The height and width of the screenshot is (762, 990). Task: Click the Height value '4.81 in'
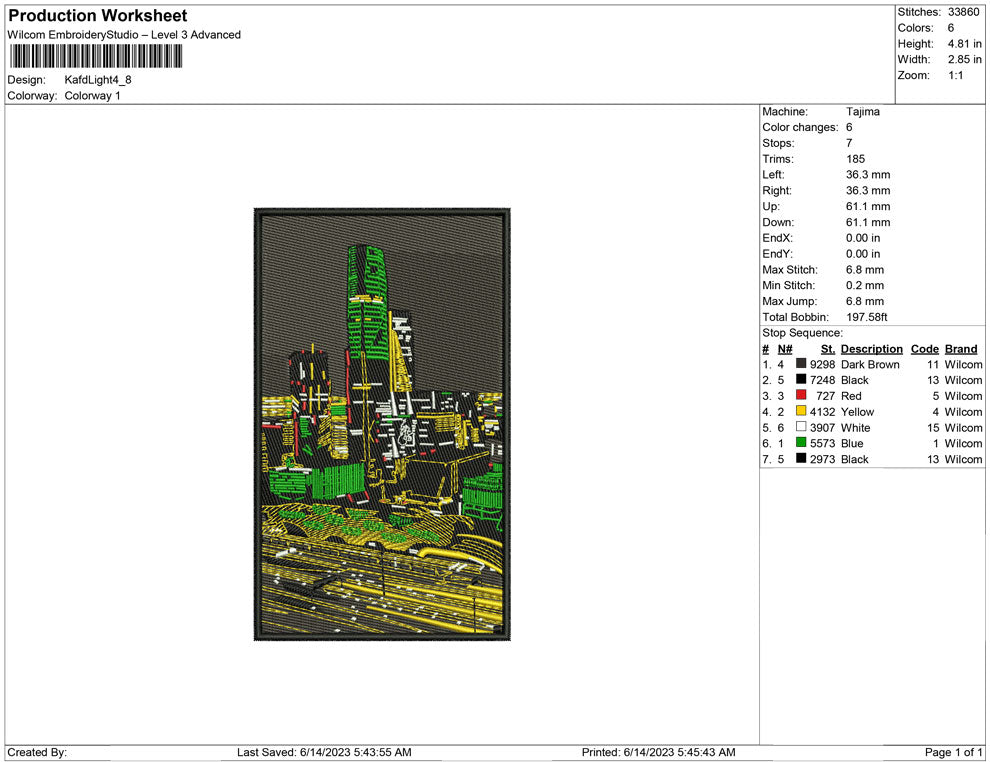(x=964, y=44)
